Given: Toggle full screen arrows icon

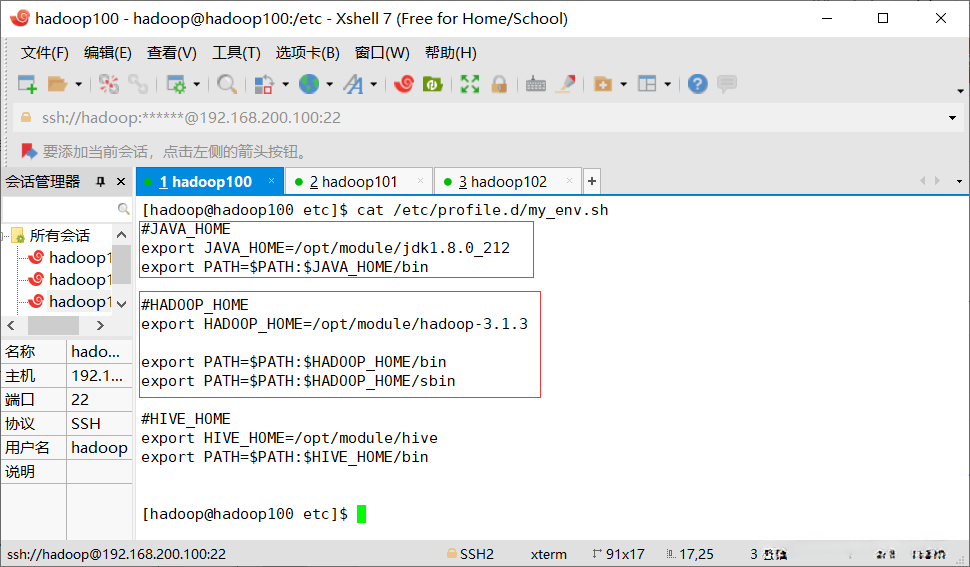Looking at the screenshot, I should point(470,84).
